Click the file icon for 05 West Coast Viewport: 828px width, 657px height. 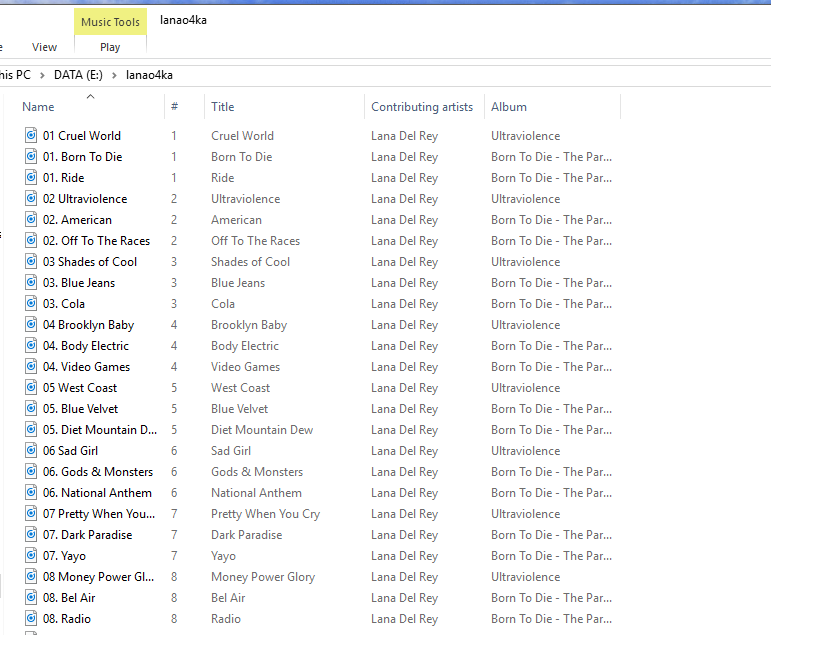pos(31,387)
